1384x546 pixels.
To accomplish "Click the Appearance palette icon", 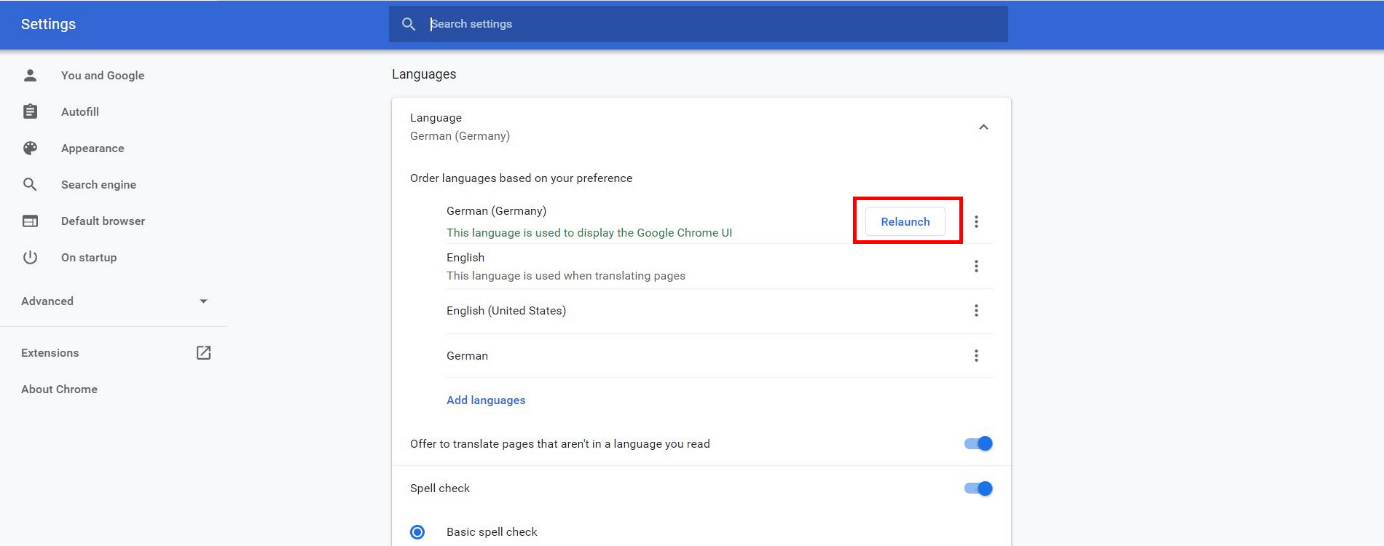I will coord(30,148).
